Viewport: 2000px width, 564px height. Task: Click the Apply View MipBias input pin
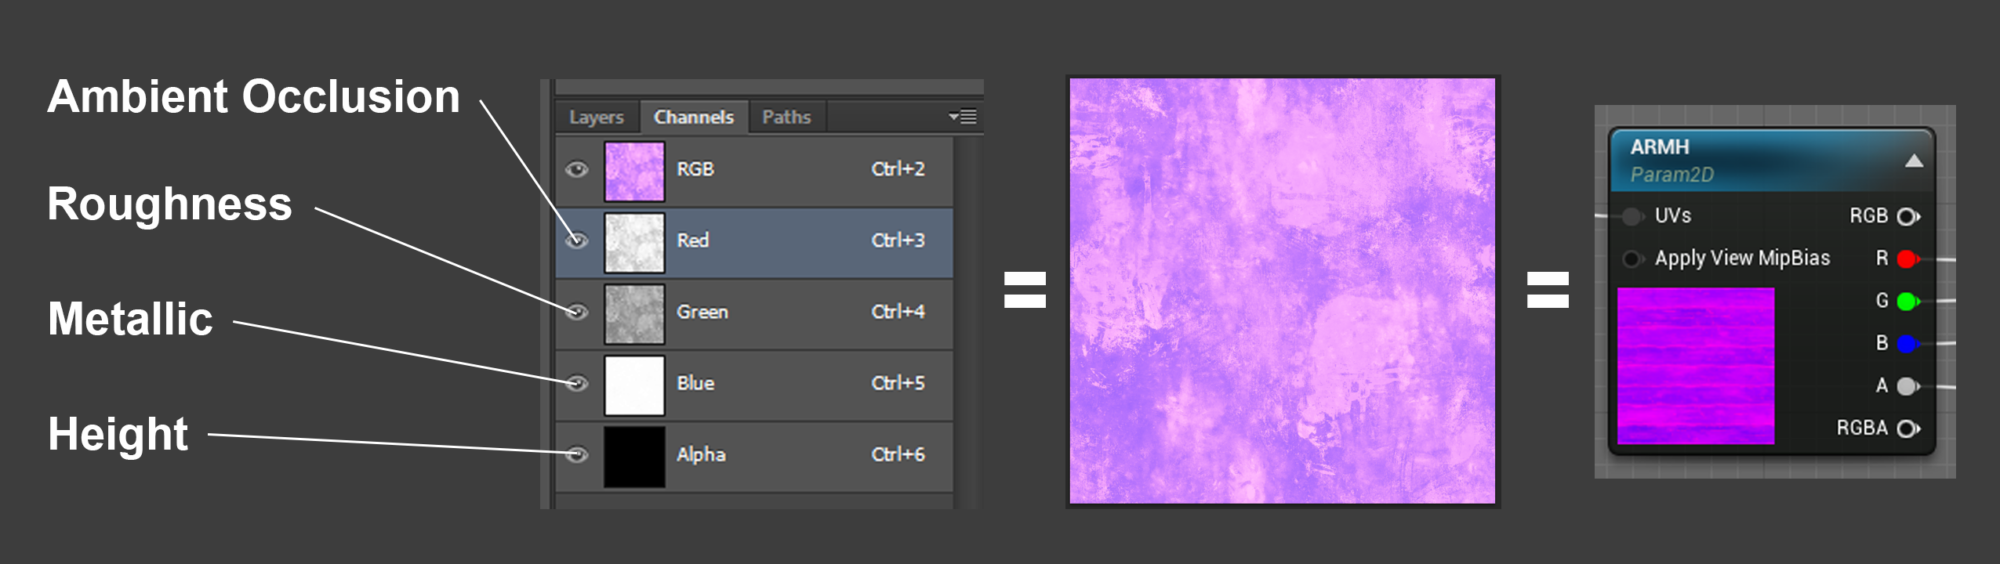click(1632, 259)
